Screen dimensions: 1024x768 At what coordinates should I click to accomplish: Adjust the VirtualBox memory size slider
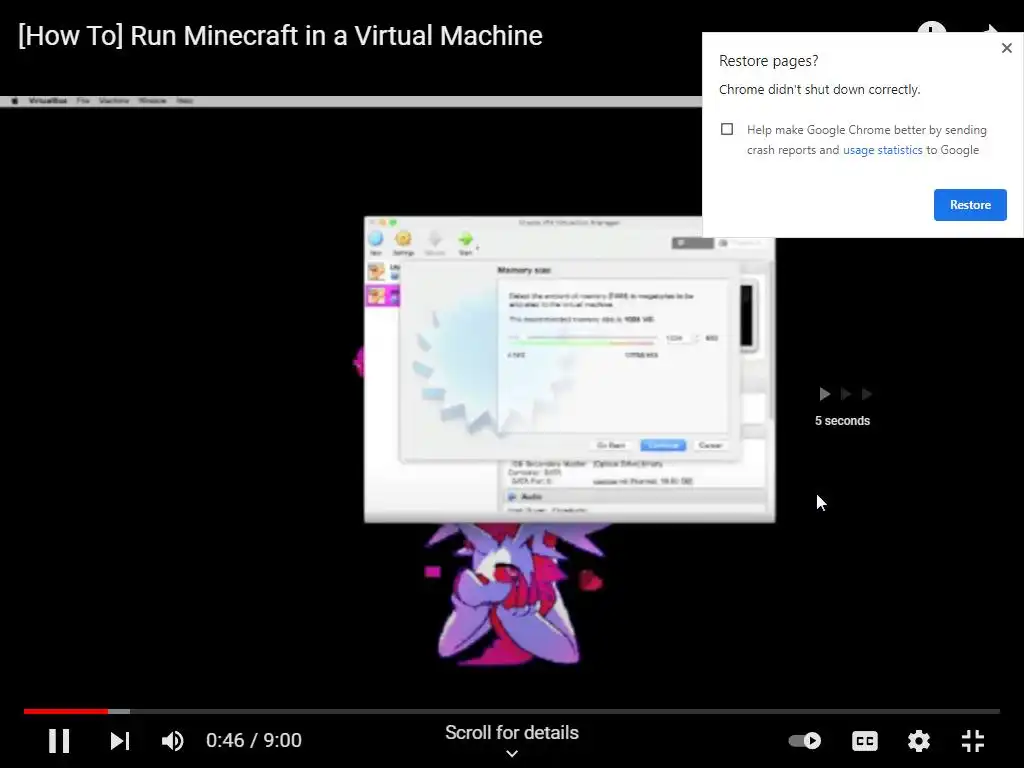(582, 338)
